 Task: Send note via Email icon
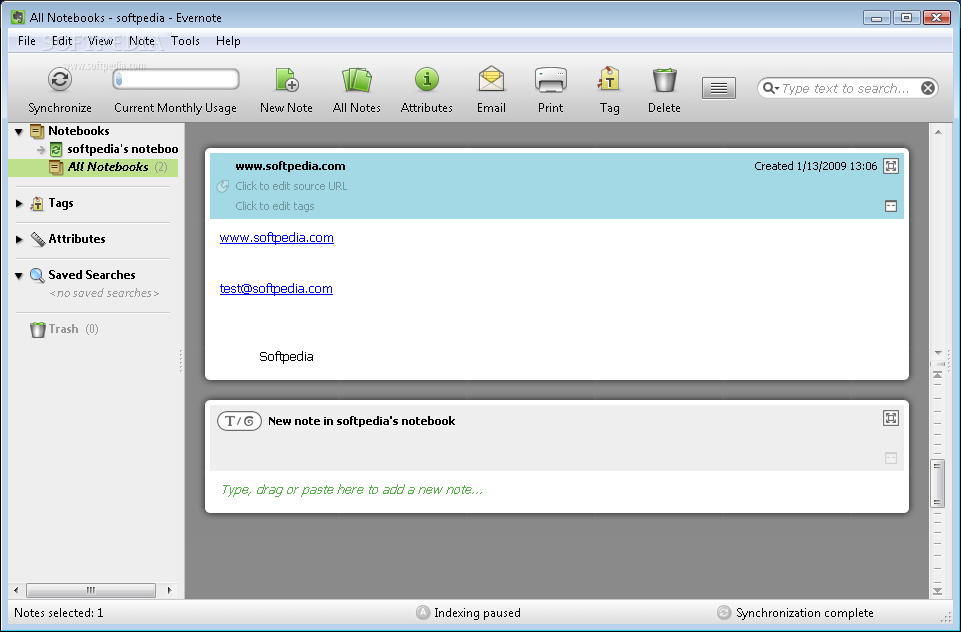point(491,80)
